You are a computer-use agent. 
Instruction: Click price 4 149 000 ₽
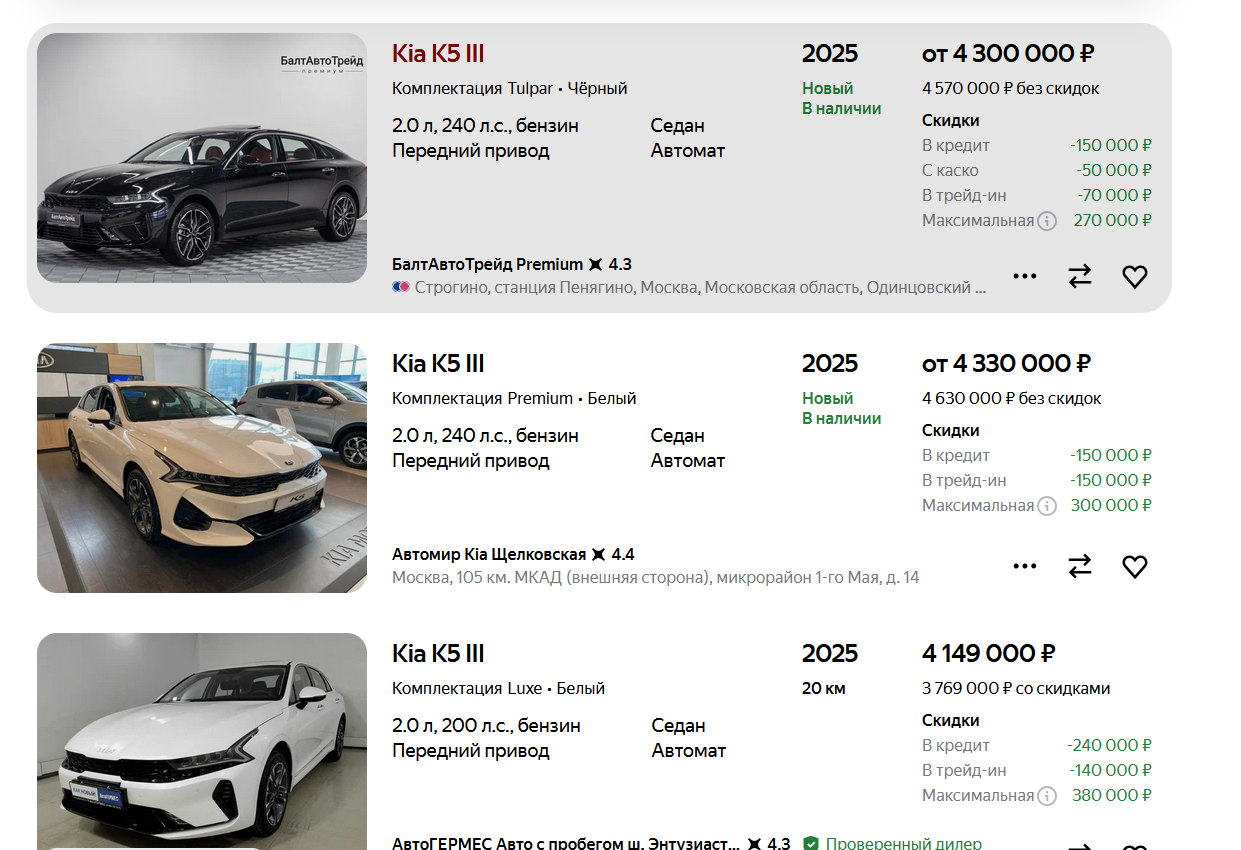tap(988, 654)
